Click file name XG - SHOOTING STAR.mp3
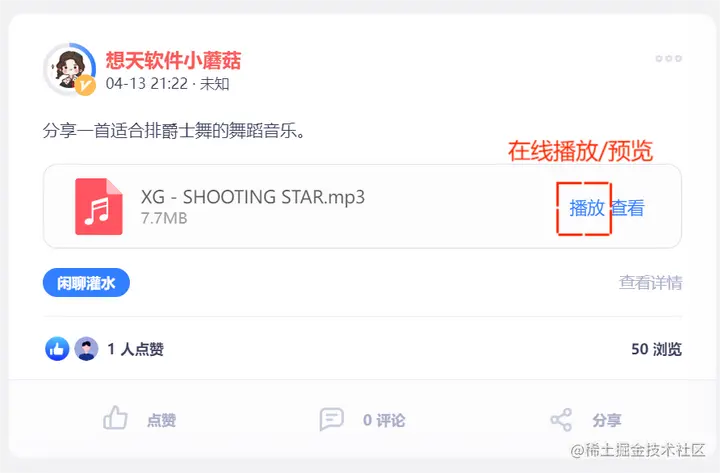The image size is (720, 473). pyautogui.click(x=253, y=197)
